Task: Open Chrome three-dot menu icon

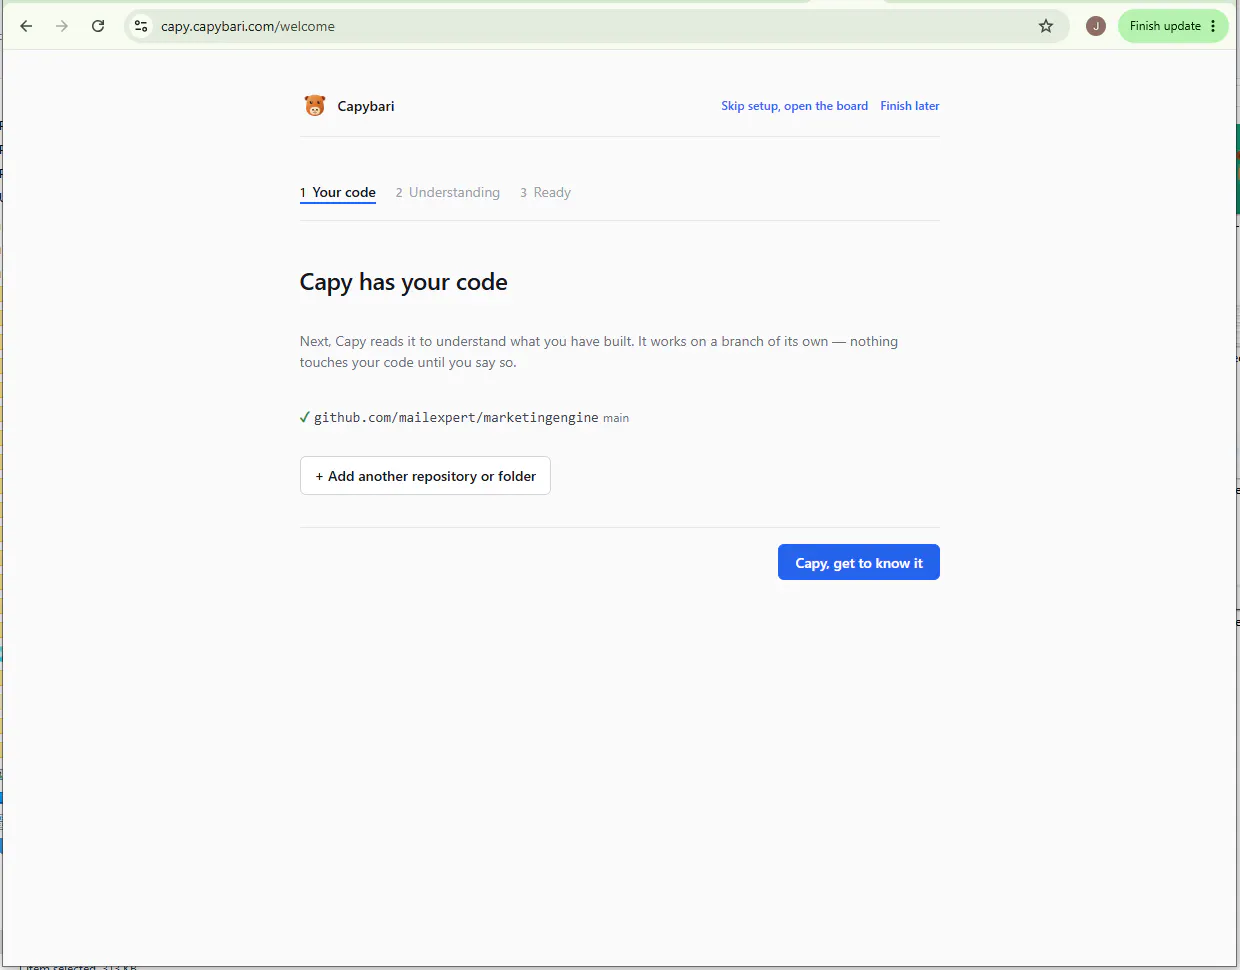Action: [1214, 26]
